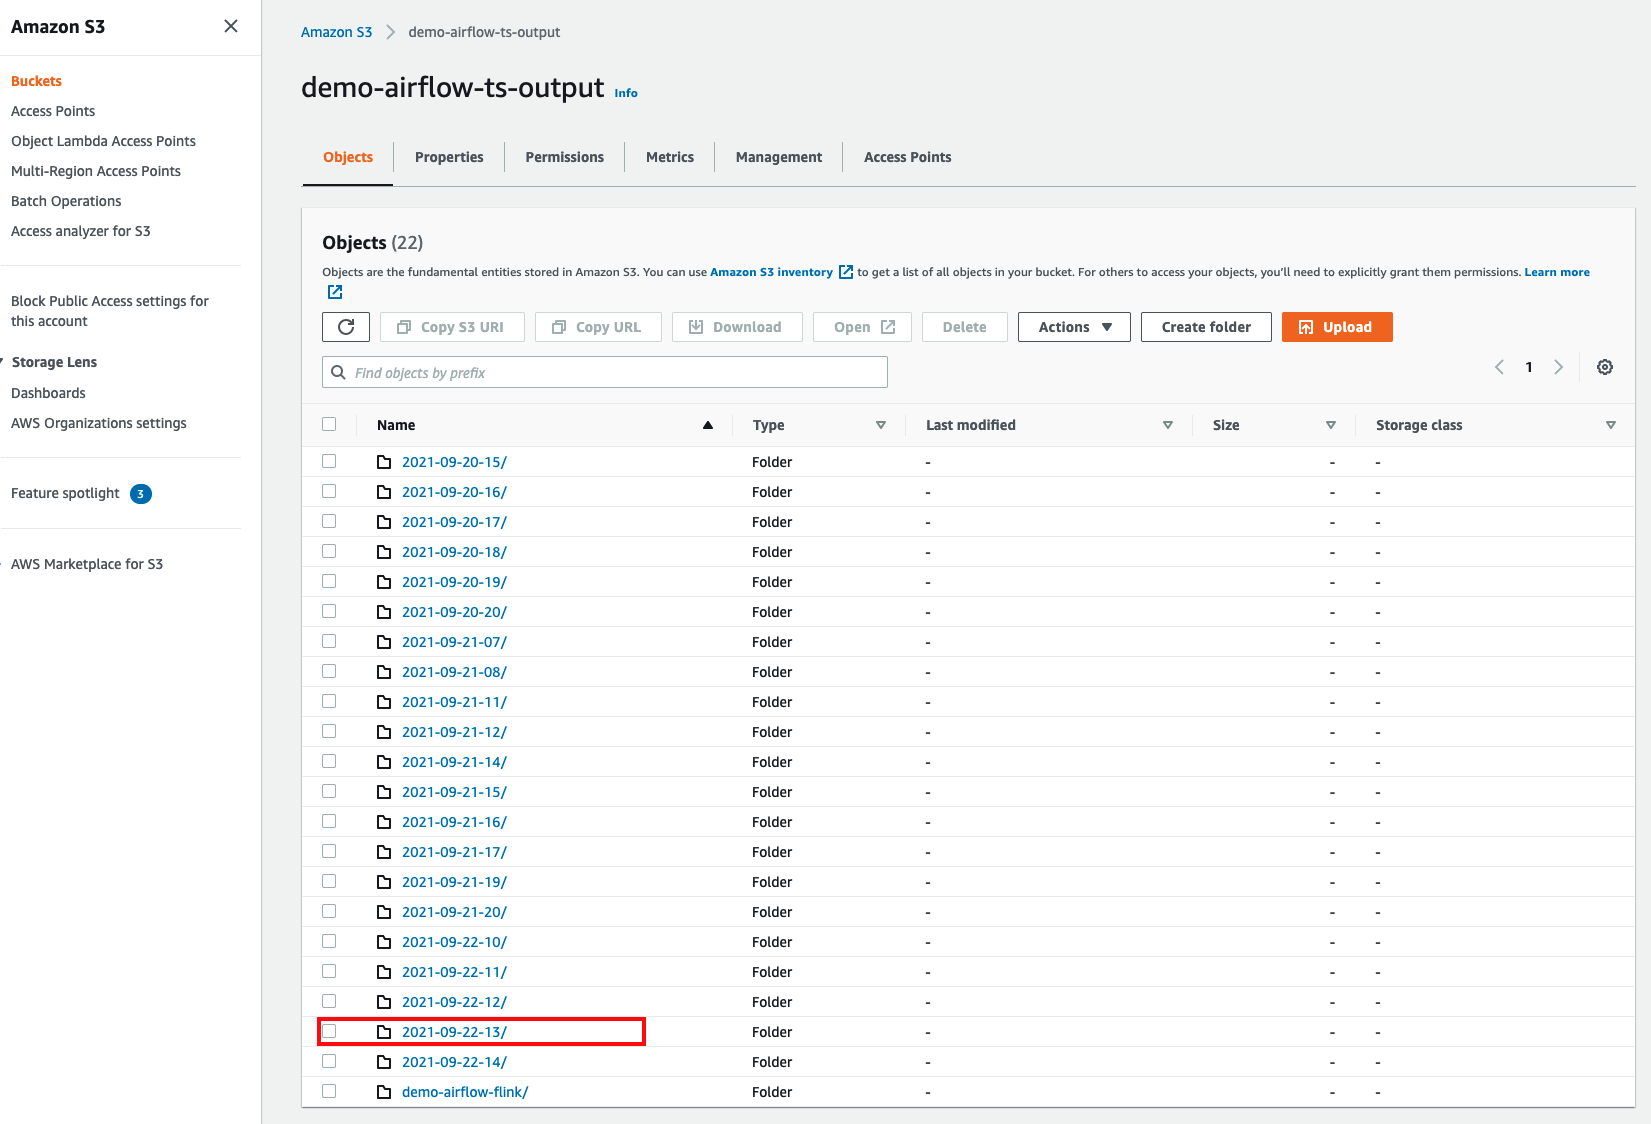
Task: Click the Open button with external icon
Action: click(x=862, y=327)
